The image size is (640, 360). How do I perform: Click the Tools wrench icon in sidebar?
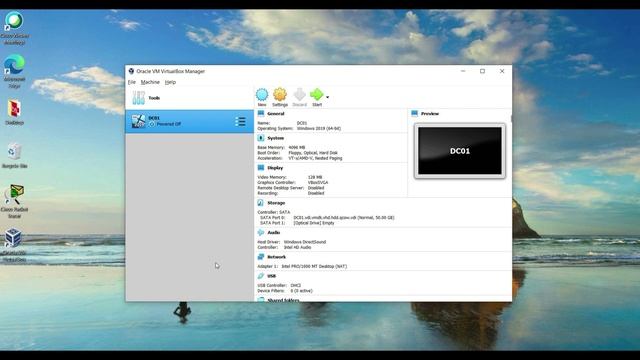click(138, 98)
